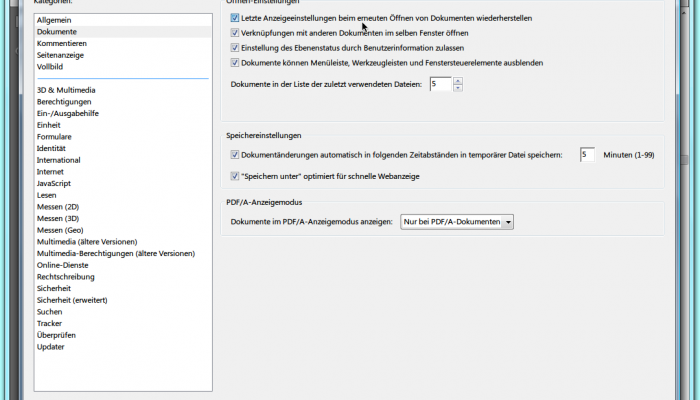Select Multimedia-Berechtigungen (ältere Versionen) category
Viewport: 700px width, 400px height.
click(x=116, y=253)
